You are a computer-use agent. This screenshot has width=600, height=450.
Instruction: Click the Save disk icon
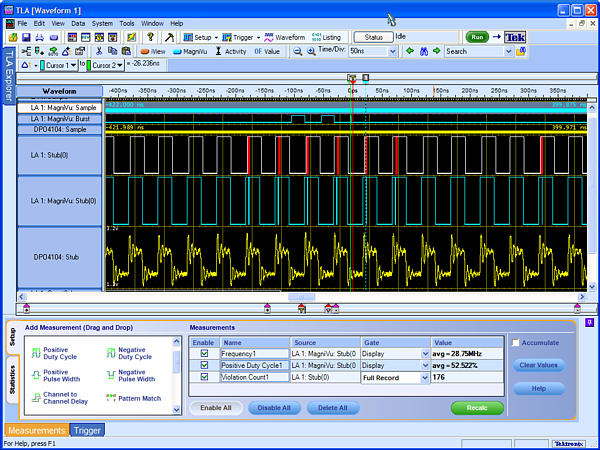[26, 37]
